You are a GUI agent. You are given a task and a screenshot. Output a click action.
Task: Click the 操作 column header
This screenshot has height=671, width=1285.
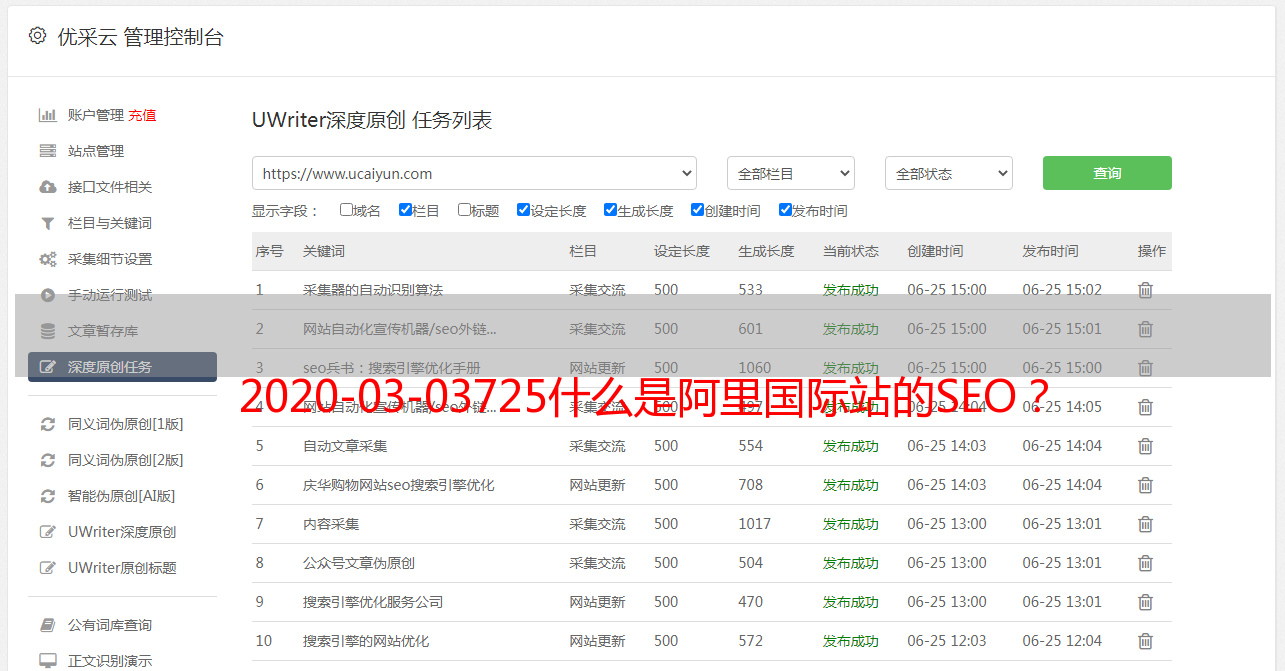click(1152, 251)
